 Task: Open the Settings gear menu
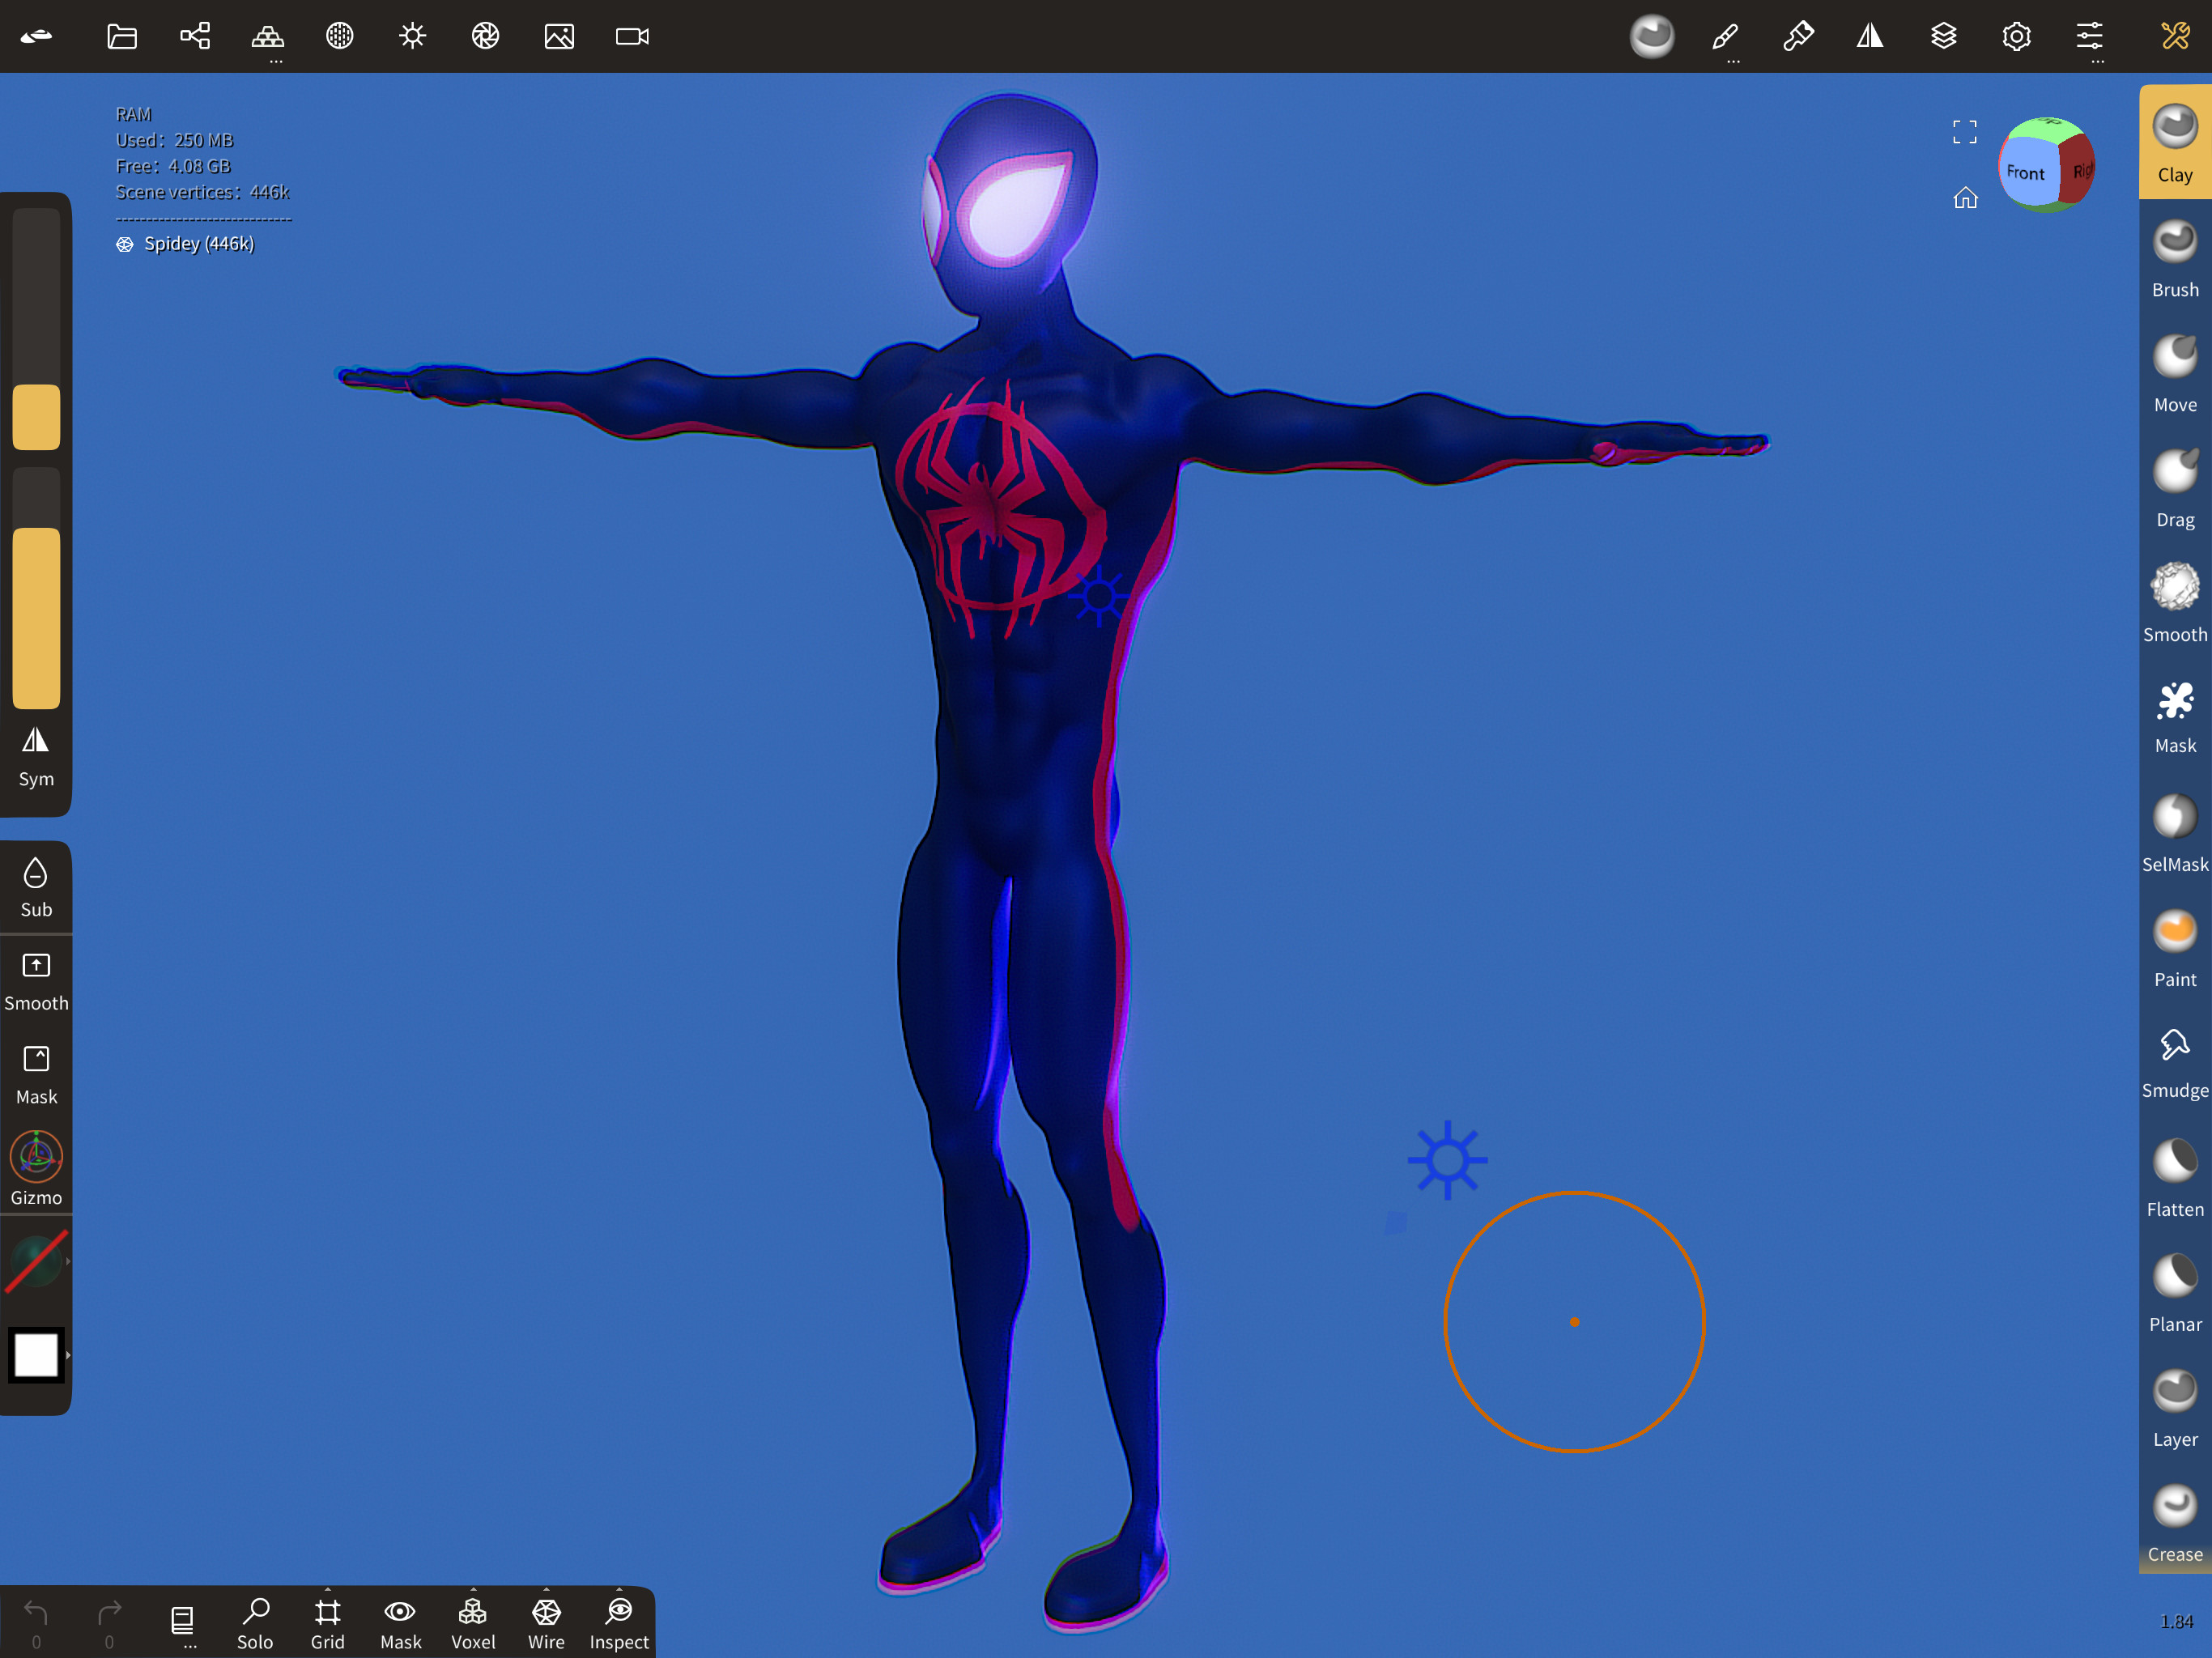pos(2016,37)
